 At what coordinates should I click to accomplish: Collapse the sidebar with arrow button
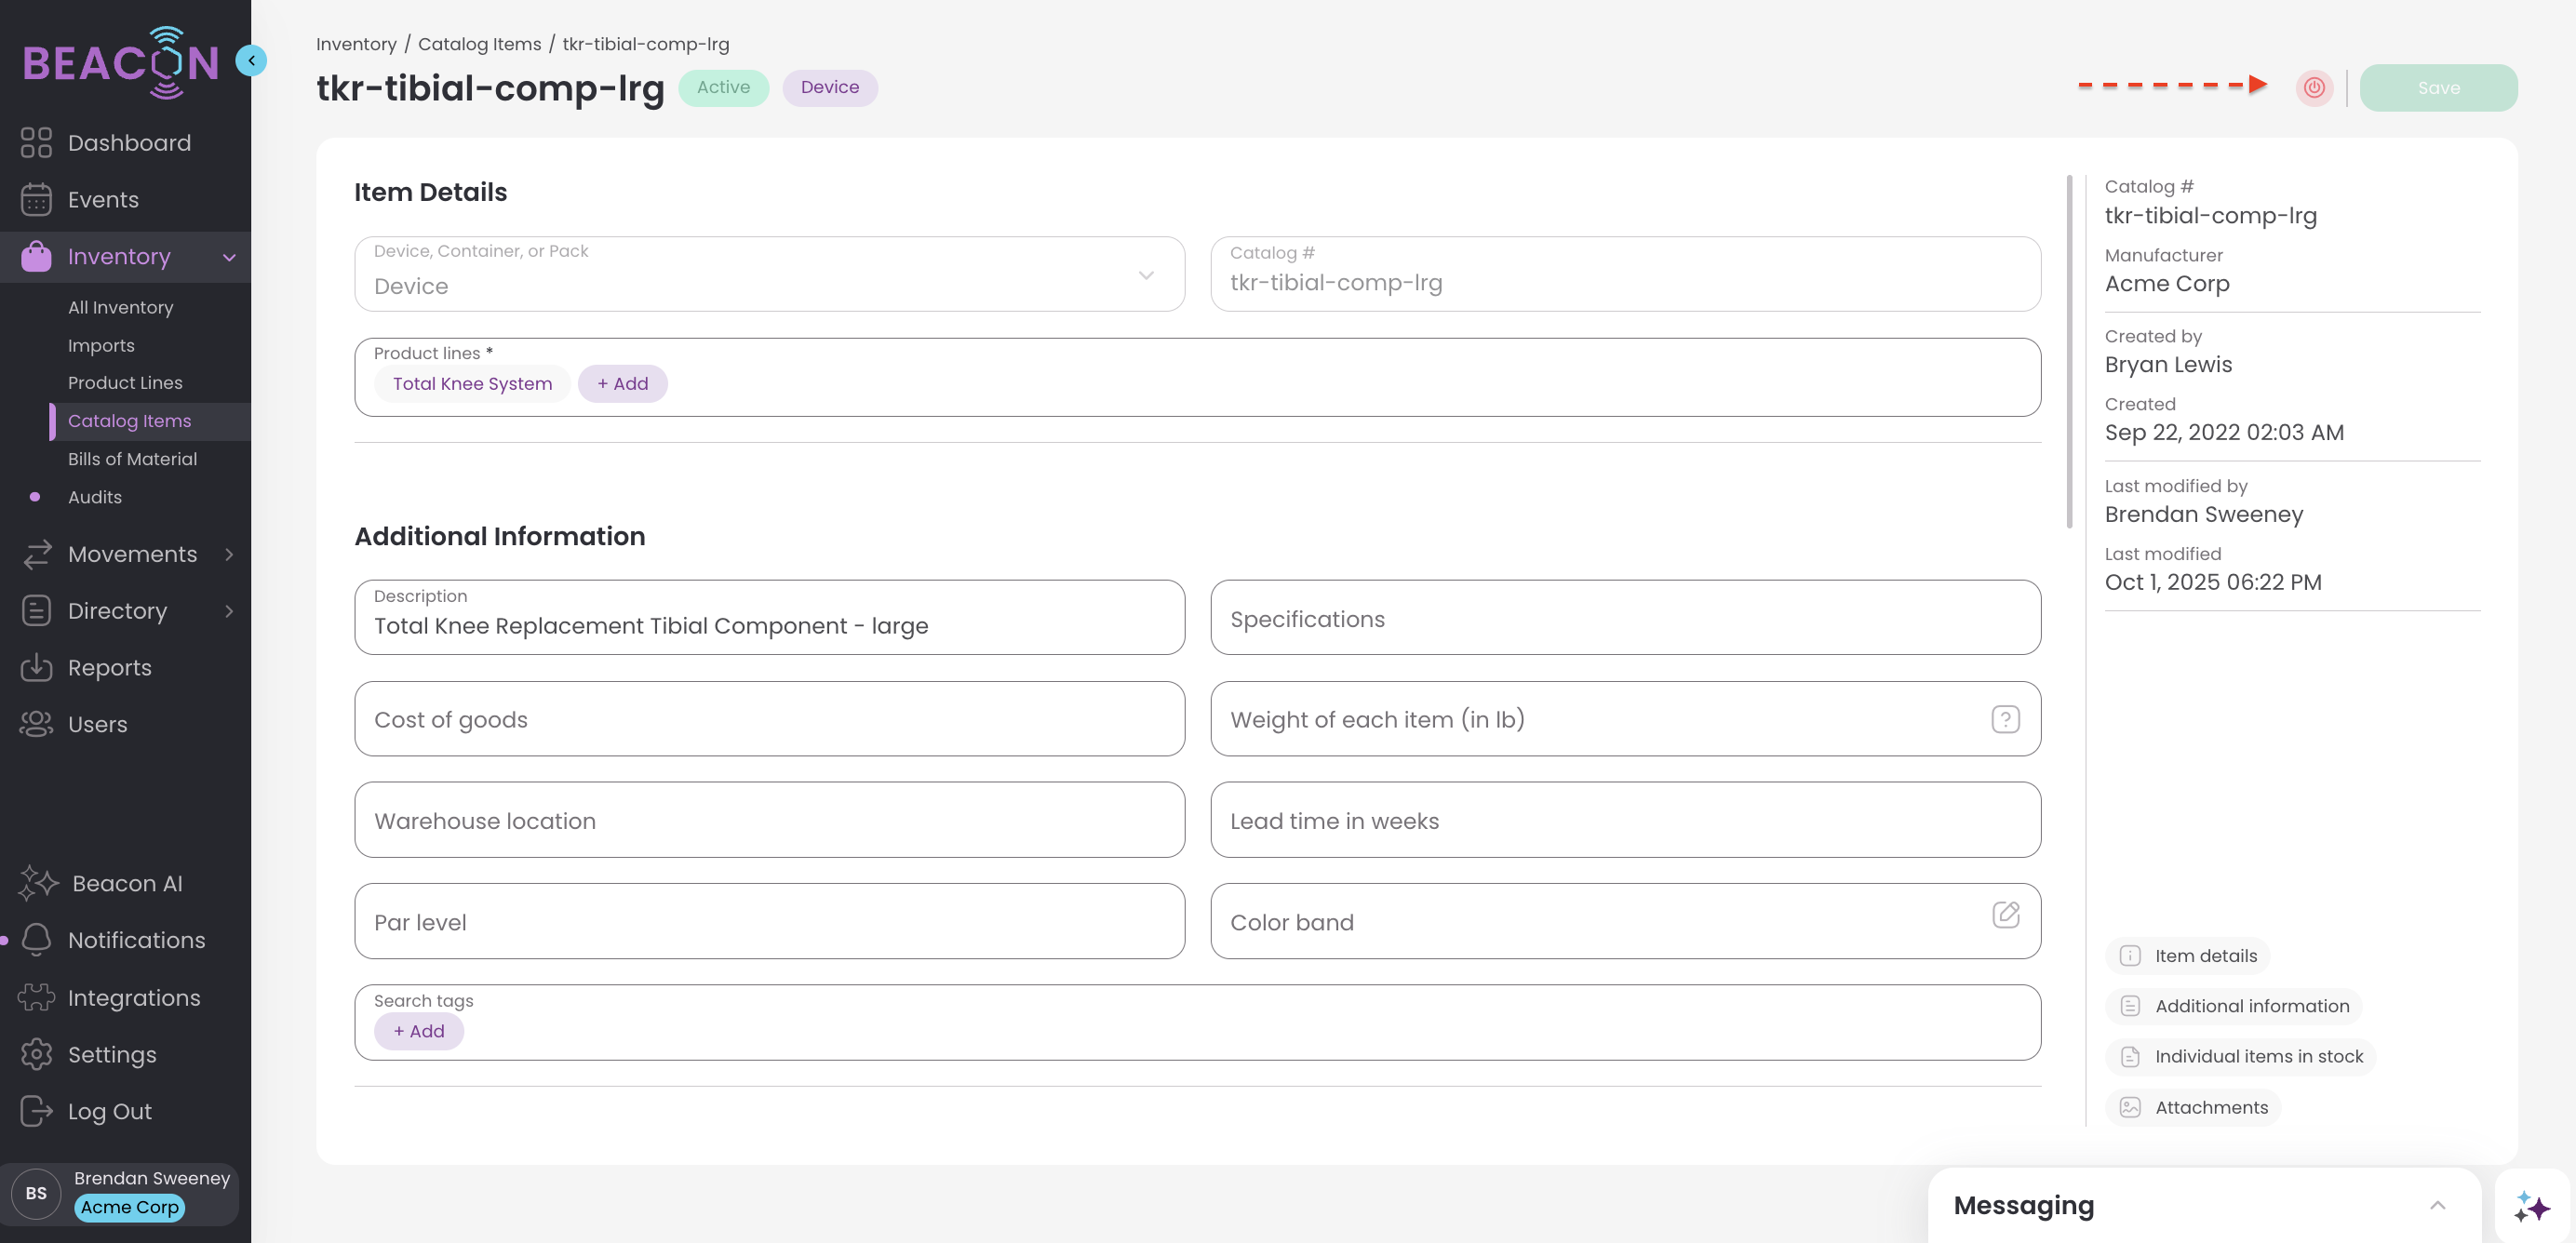click(x=251, y=61)
